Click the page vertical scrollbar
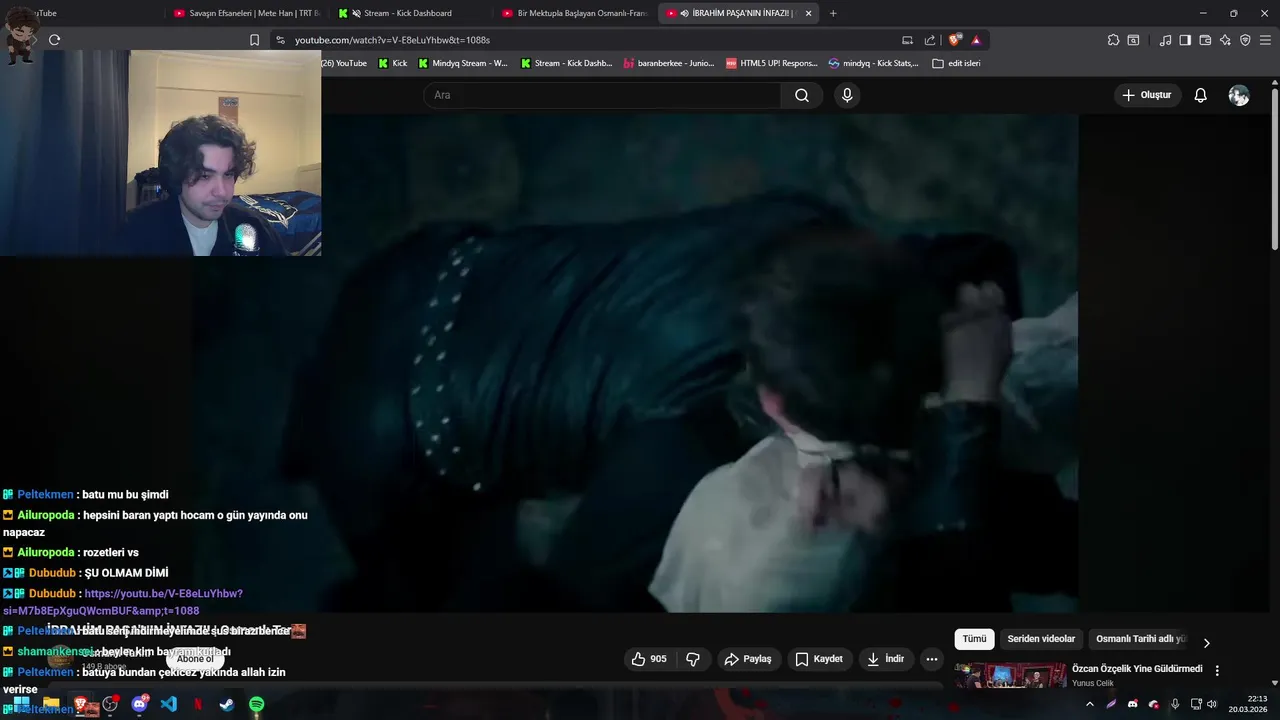The image size is (1280, 720). (1274, 170)
